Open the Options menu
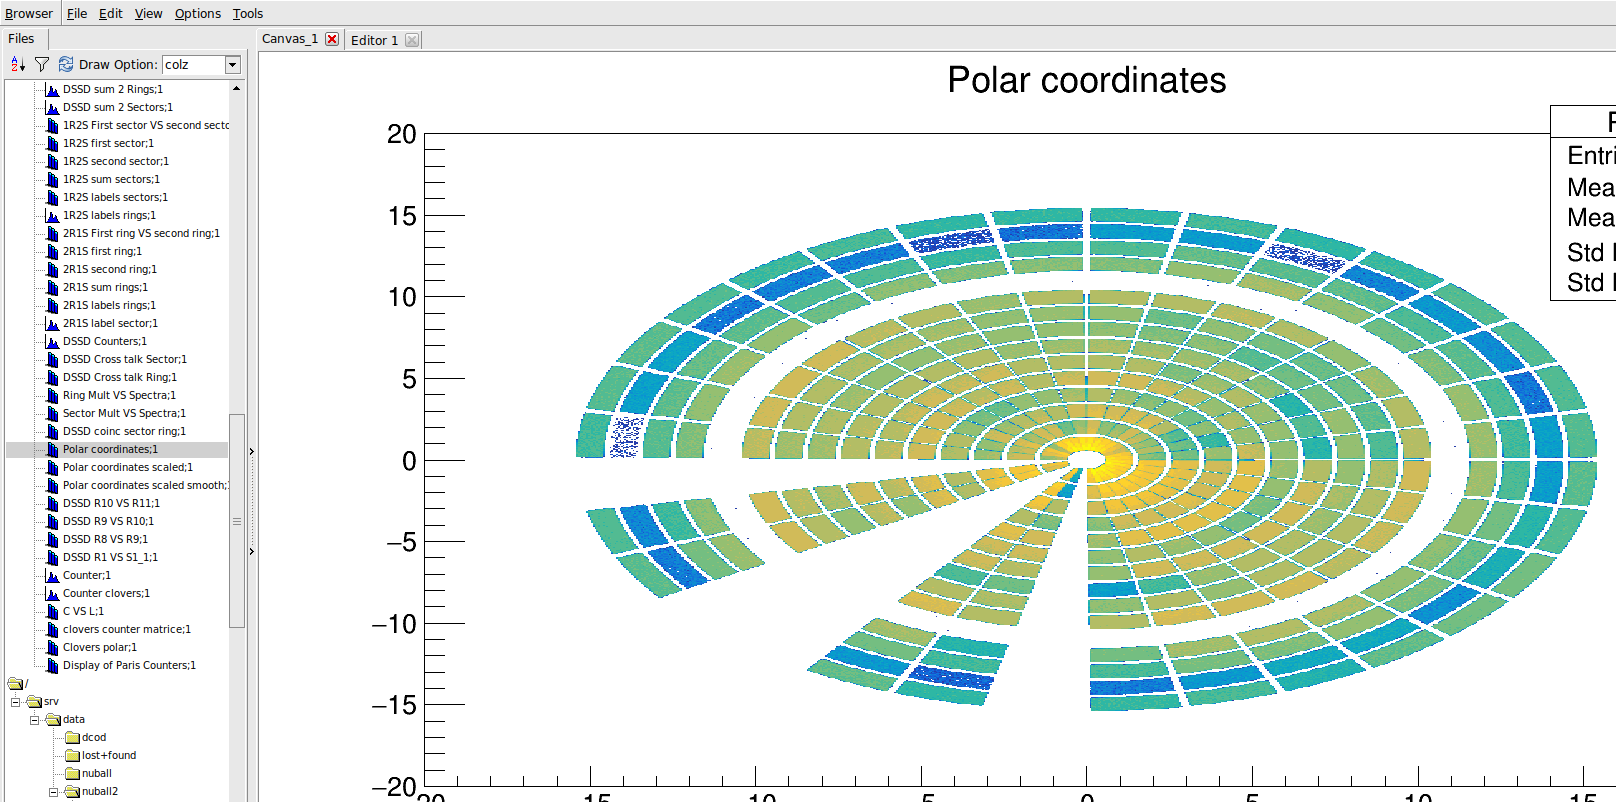The height and width of the screenshot is (802, 1616). 197,13
